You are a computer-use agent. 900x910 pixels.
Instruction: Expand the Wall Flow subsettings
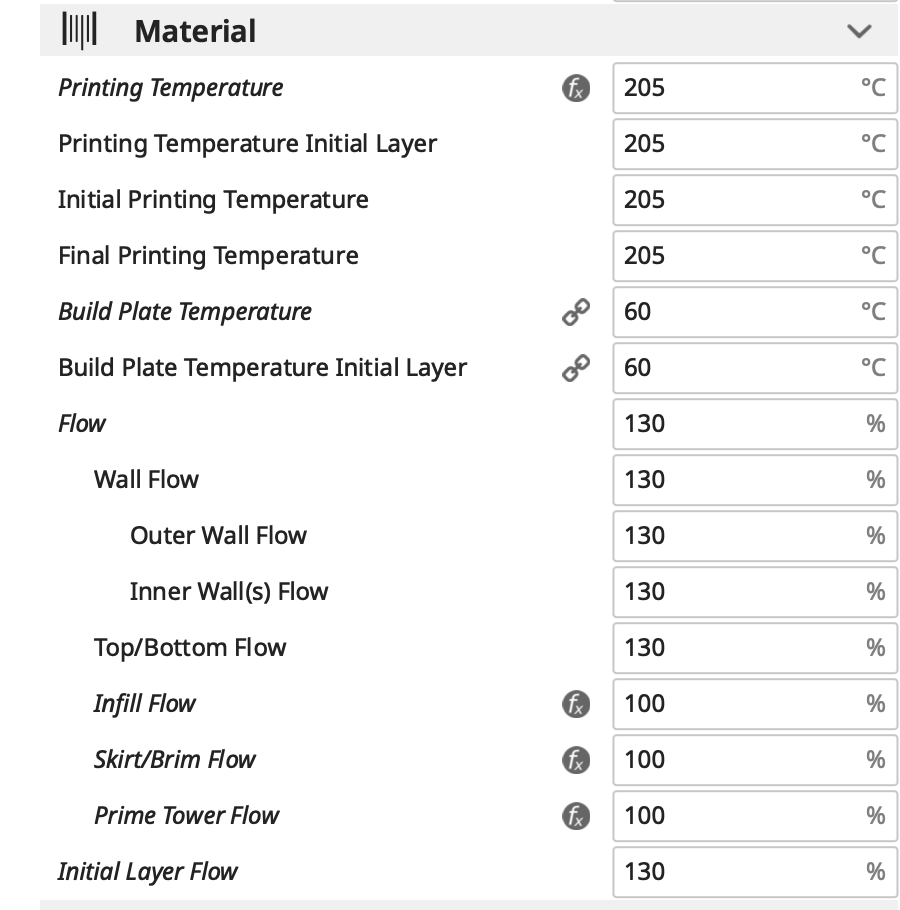coord(146,480)
